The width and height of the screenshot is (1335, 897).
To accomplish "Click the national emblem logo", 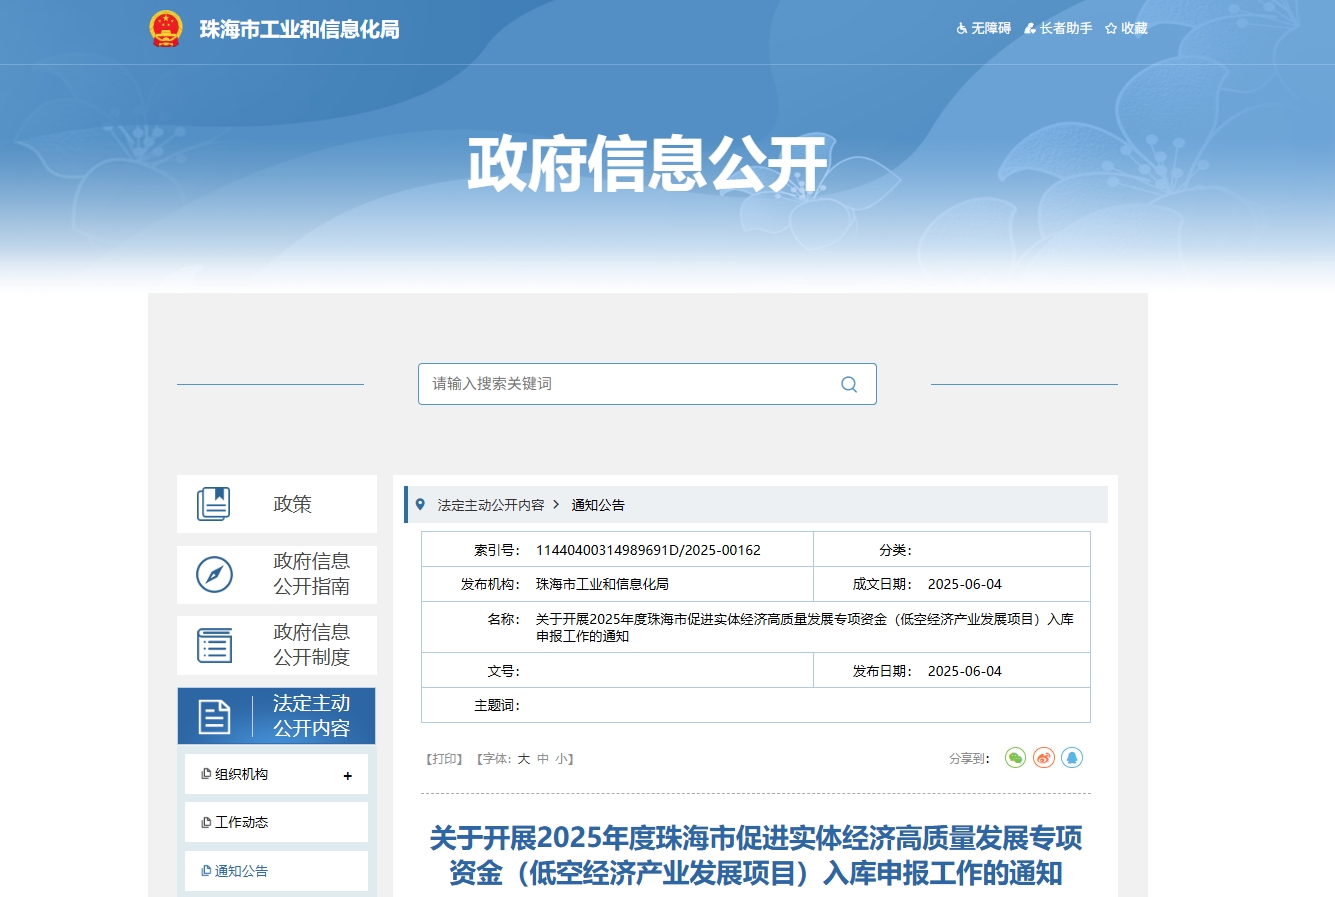I will tap(166, 29).
